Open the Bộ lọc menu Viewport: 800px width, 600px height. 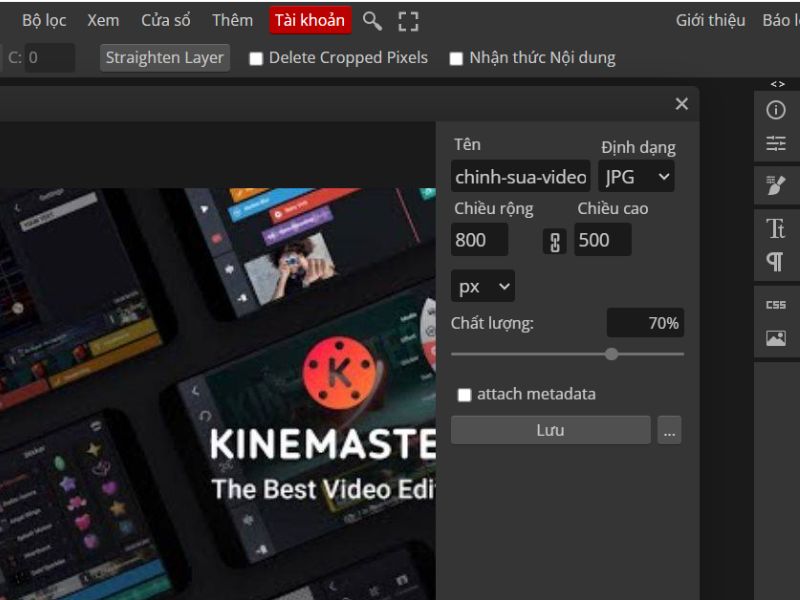(x=44, y=20)
